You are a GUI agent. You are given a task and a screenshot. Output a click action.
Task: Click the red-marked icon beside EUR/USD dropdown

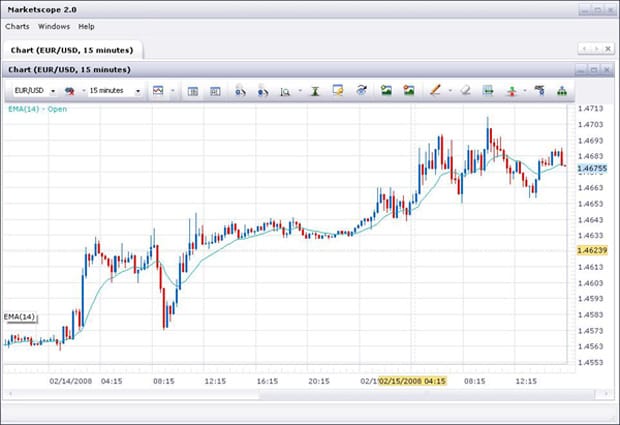(x=70, y=90)
